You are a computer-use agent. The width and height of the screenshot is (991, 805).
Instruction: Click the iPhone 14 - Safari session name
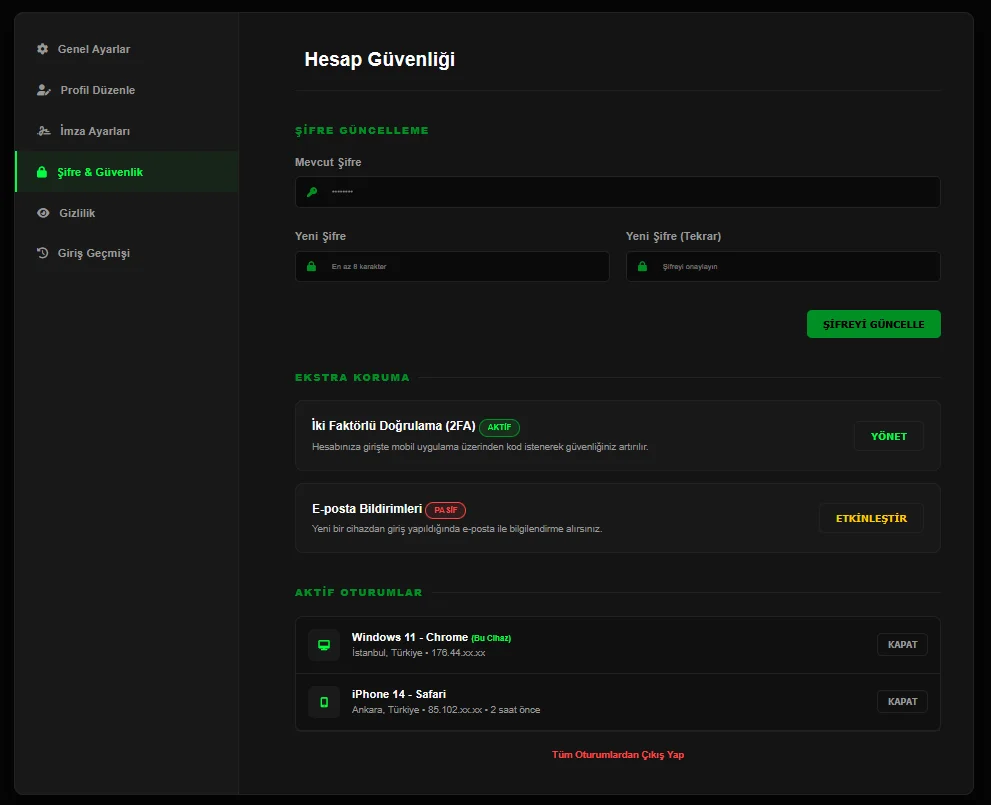tap(399, 694)
